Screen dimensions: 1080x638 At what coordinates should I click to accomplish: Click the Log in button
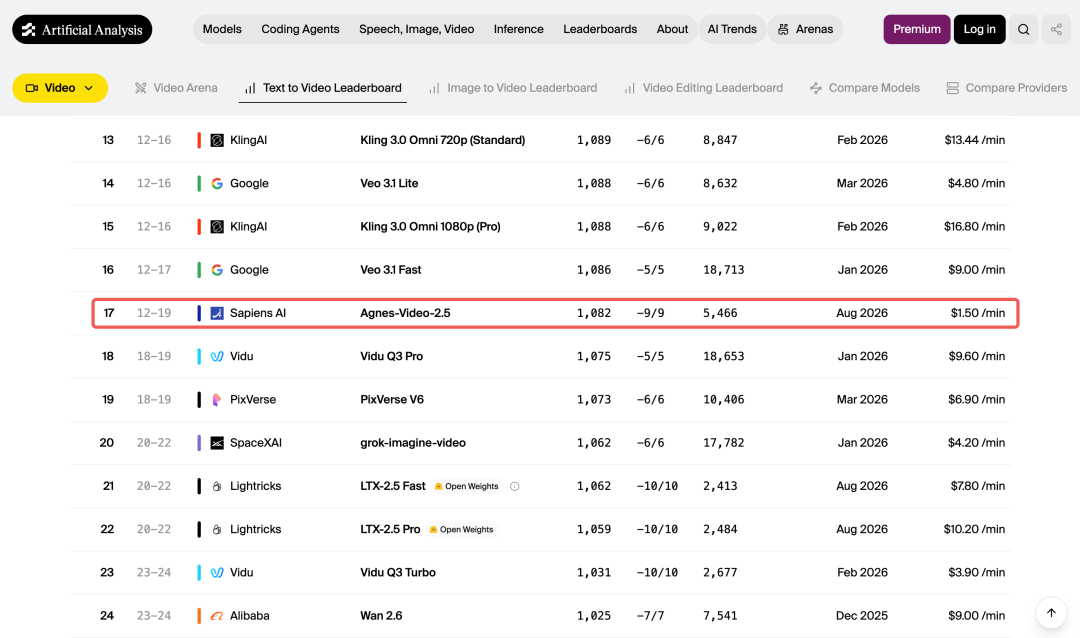click(979, 29)
